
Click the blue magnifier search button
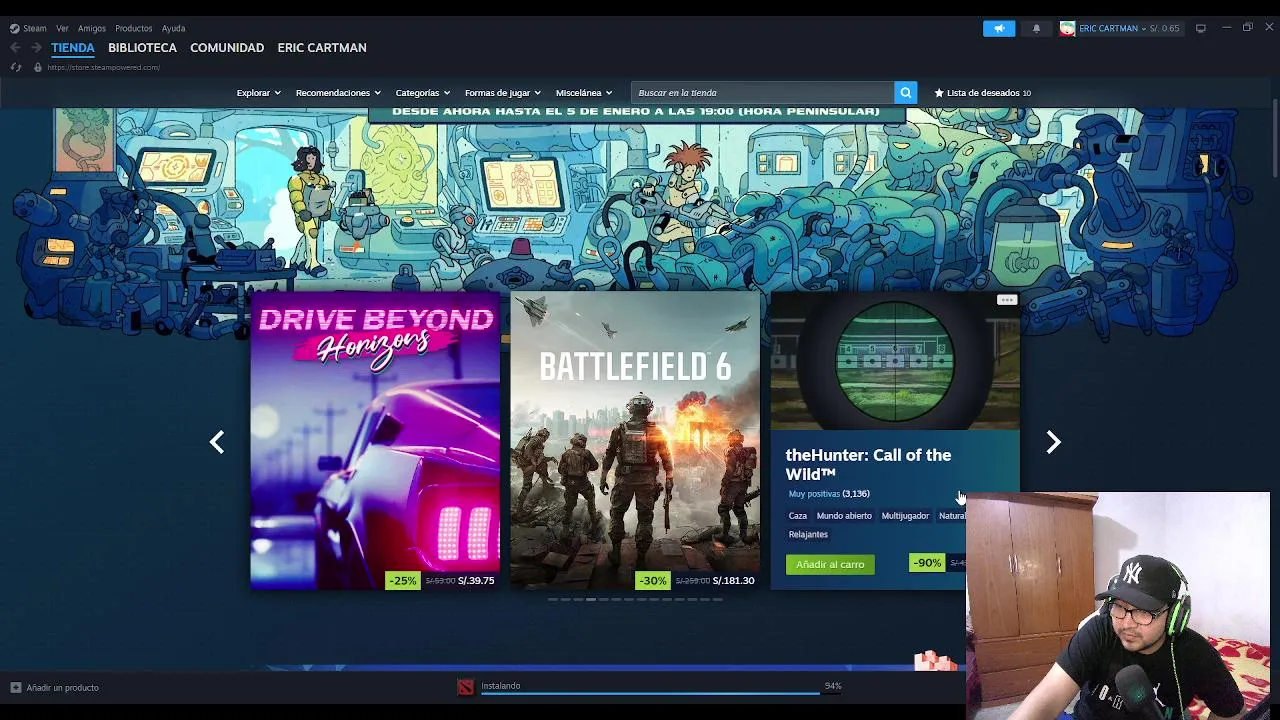click(905, 93)
